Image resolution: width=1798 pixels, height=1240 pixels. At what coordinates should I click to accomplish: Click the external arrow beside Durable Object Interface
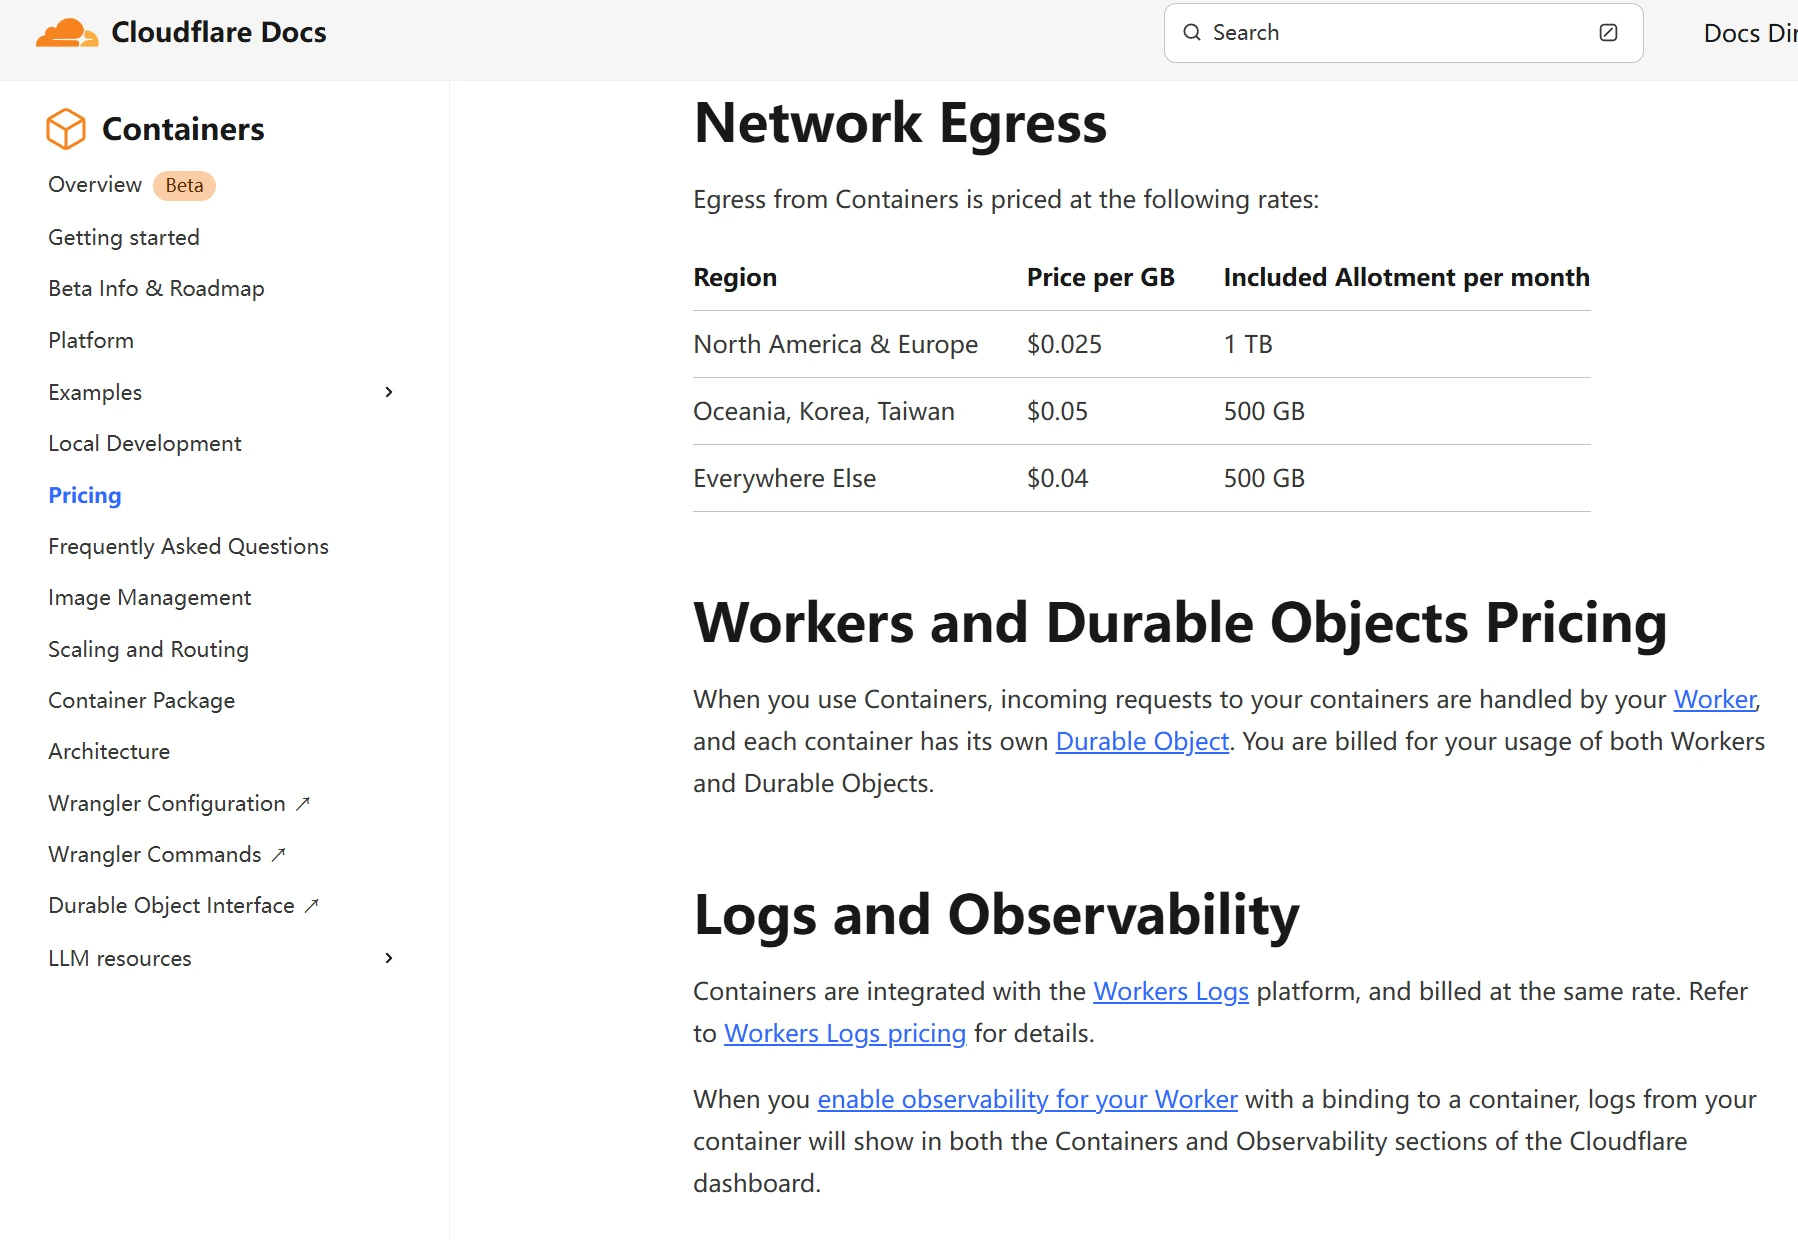312,905
